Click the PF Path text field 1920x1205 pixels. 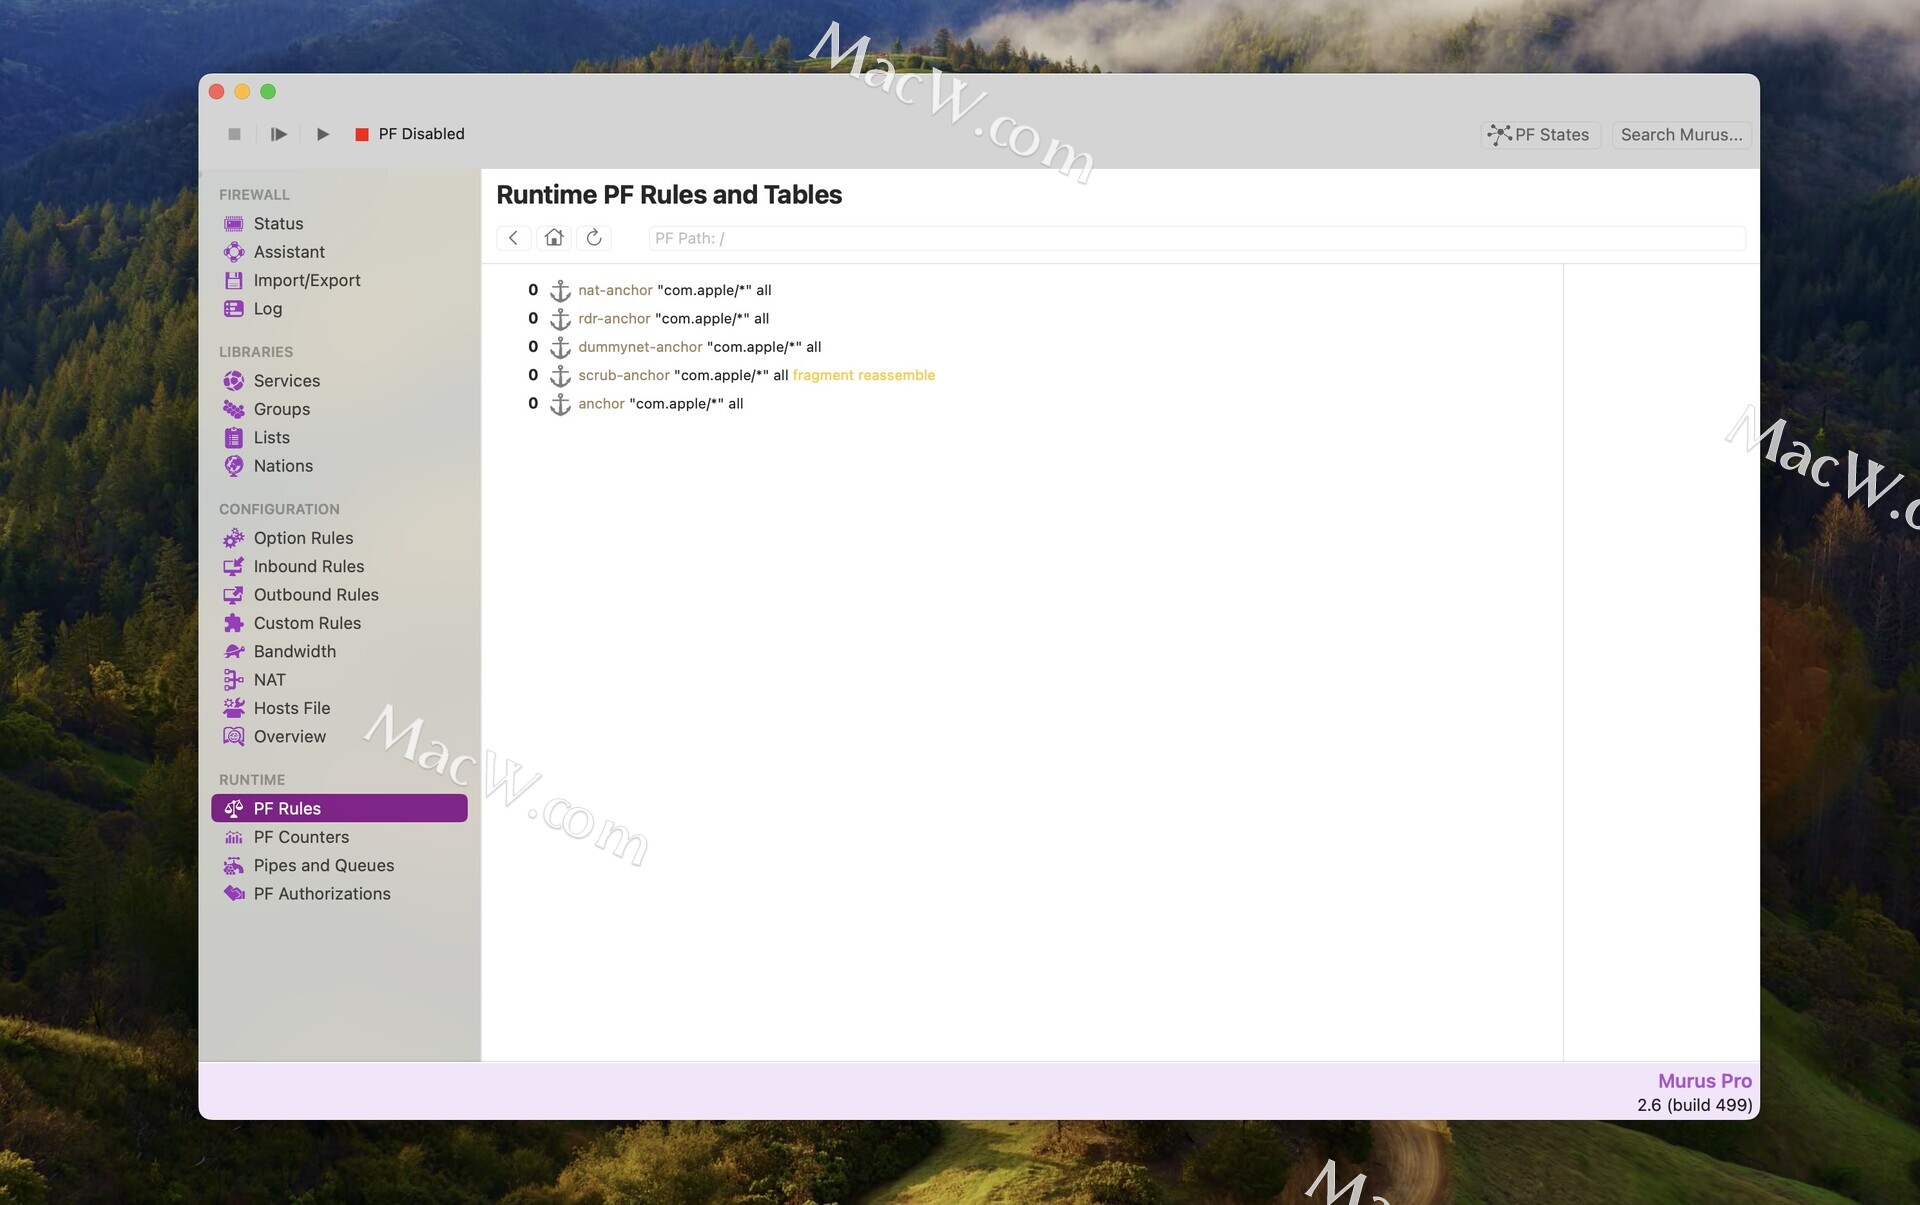pos(1195,238)
